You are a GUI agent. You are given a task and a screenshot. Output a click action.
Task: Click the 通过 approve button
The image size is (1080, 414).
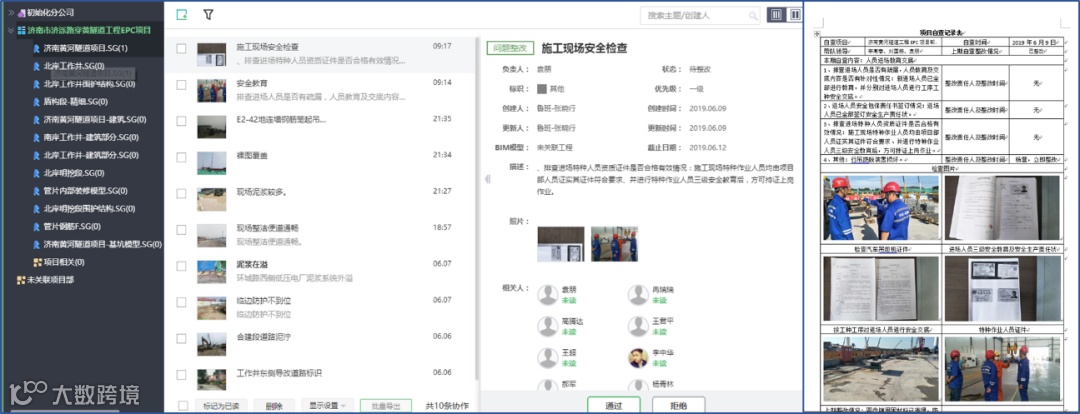tap(614, 406)
